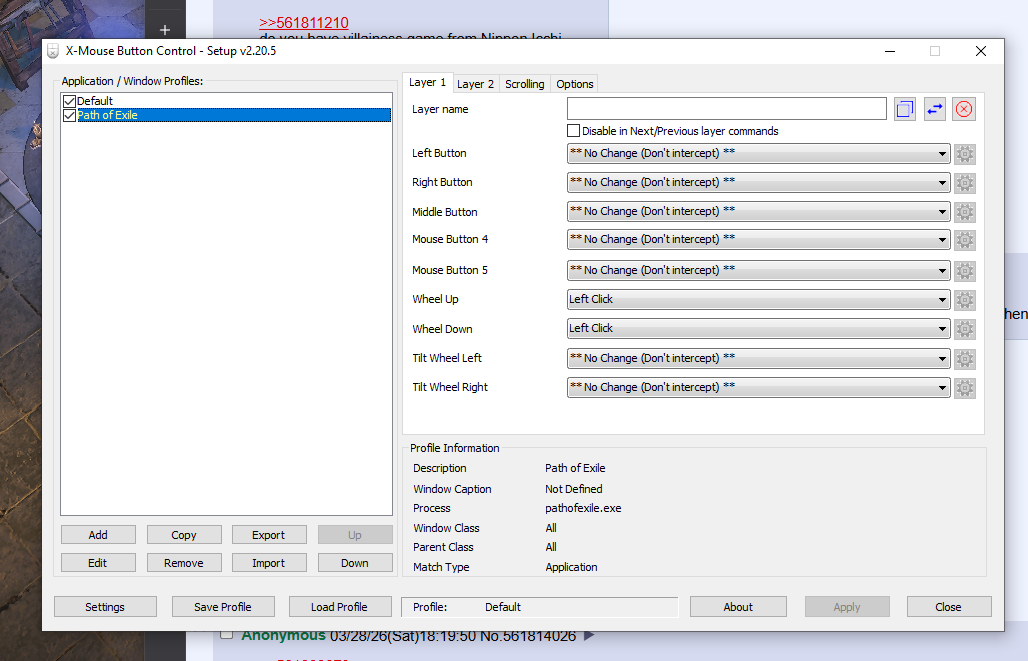The width and height of the screenshot is (1028, 661).
Task: Click the arrow icon after post No.561814026
Action: tap(589, 635)
